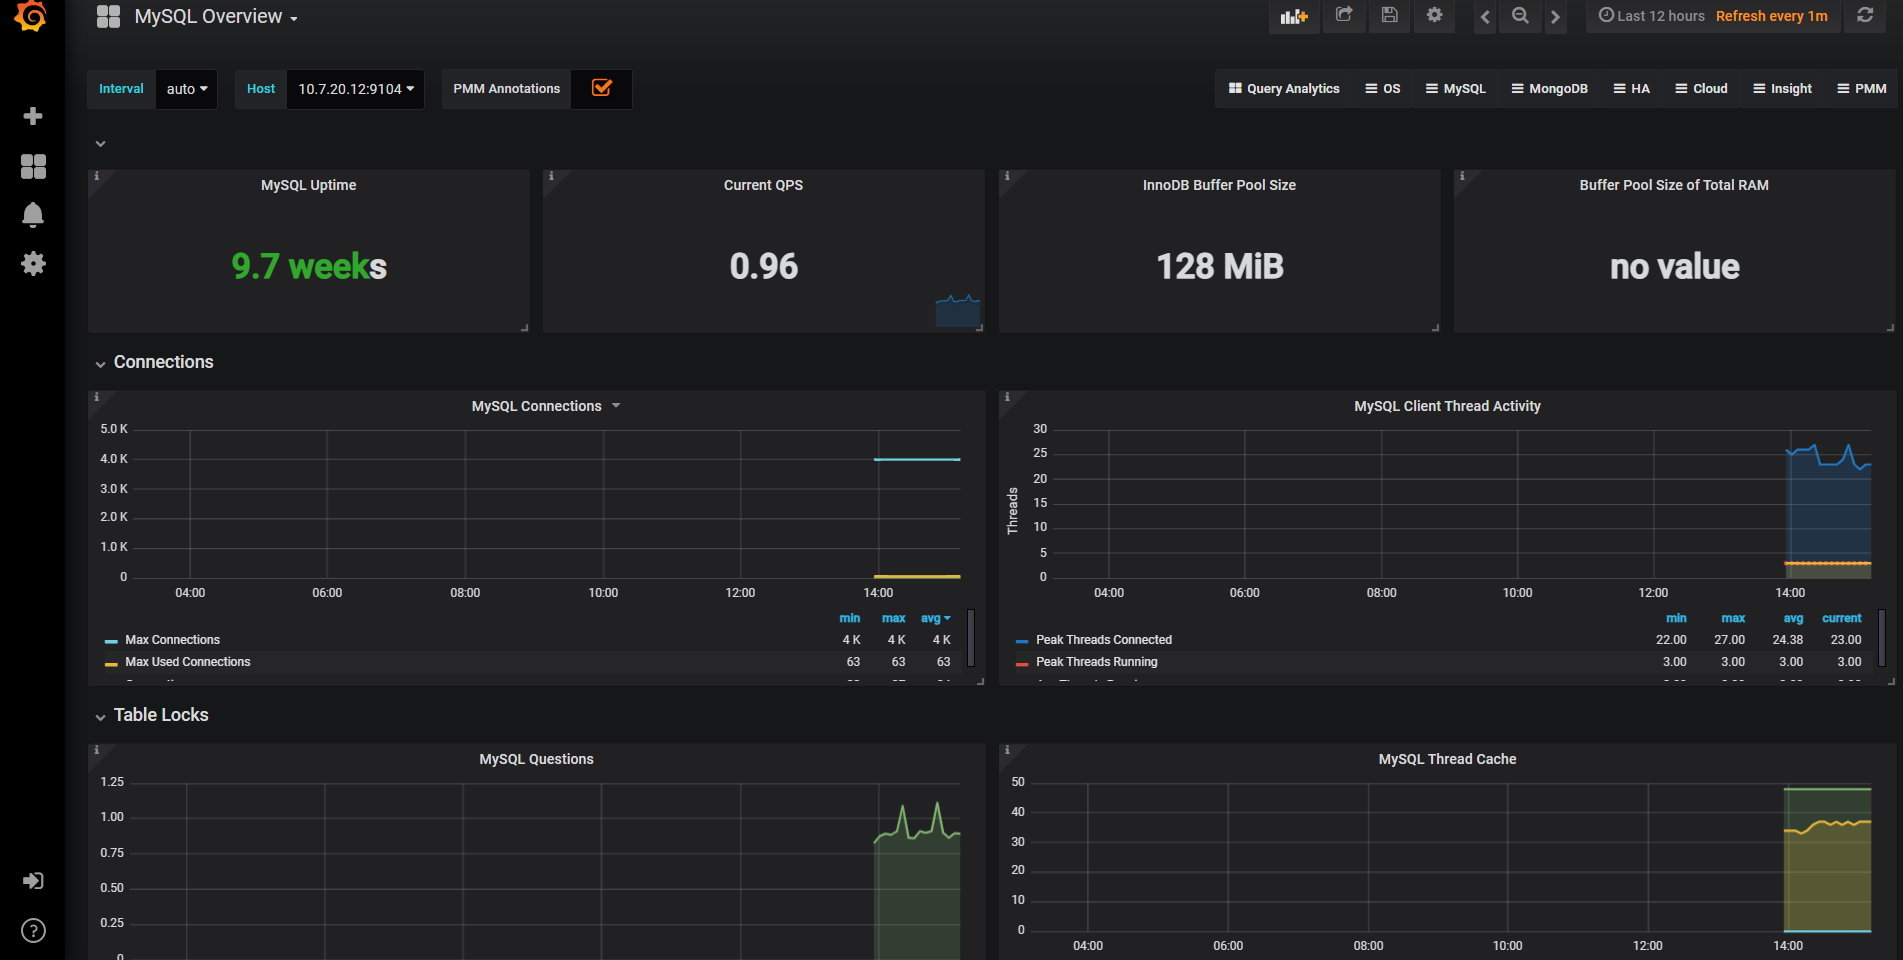Shift time range backward with left arrow
The image size is (1903, 960).
pyautogui.click(x=1485, y=16)
